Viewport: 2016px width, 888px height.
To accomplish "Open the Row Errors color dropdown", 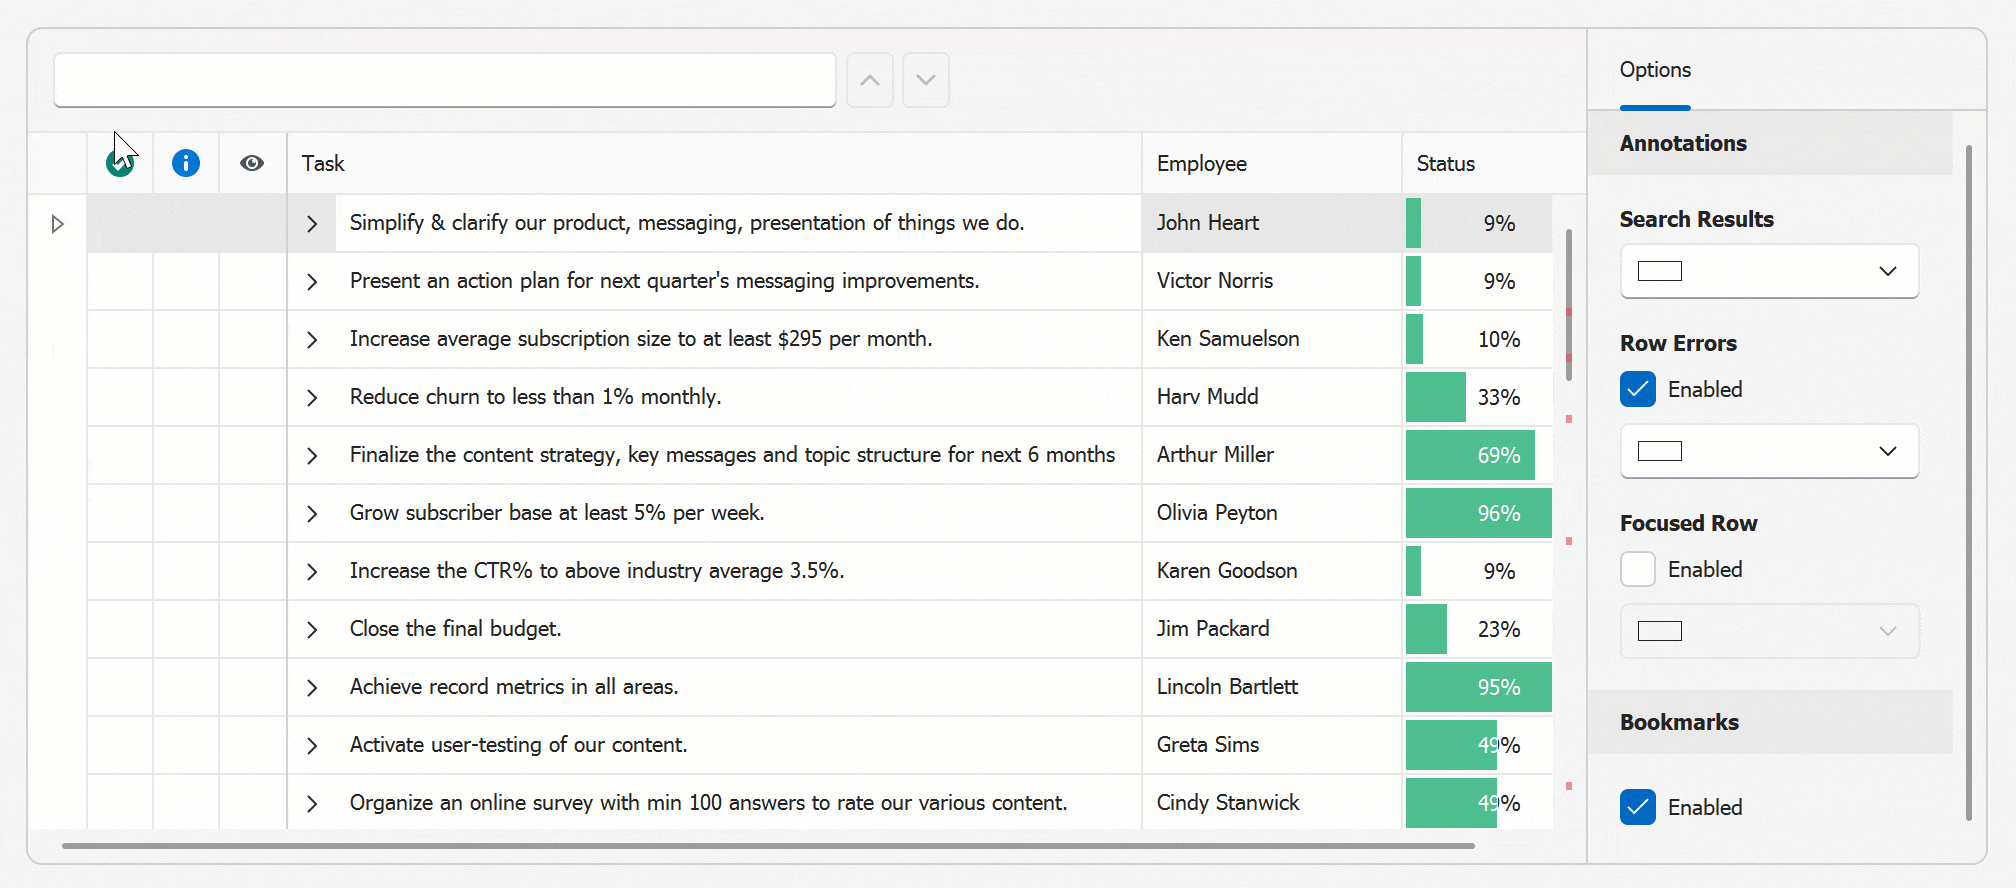I will click(1769, 451).
